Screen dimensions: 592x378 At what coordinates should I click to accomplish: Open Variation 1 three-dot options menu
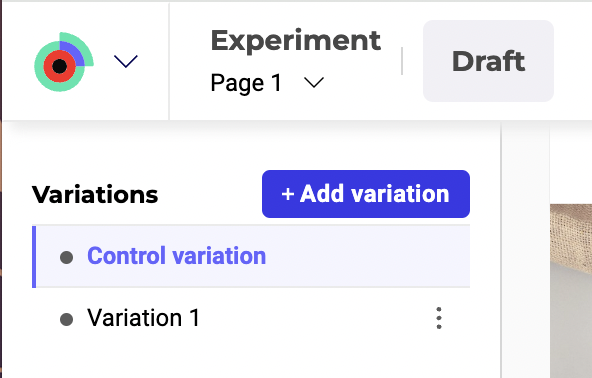[x=439, y=318]
